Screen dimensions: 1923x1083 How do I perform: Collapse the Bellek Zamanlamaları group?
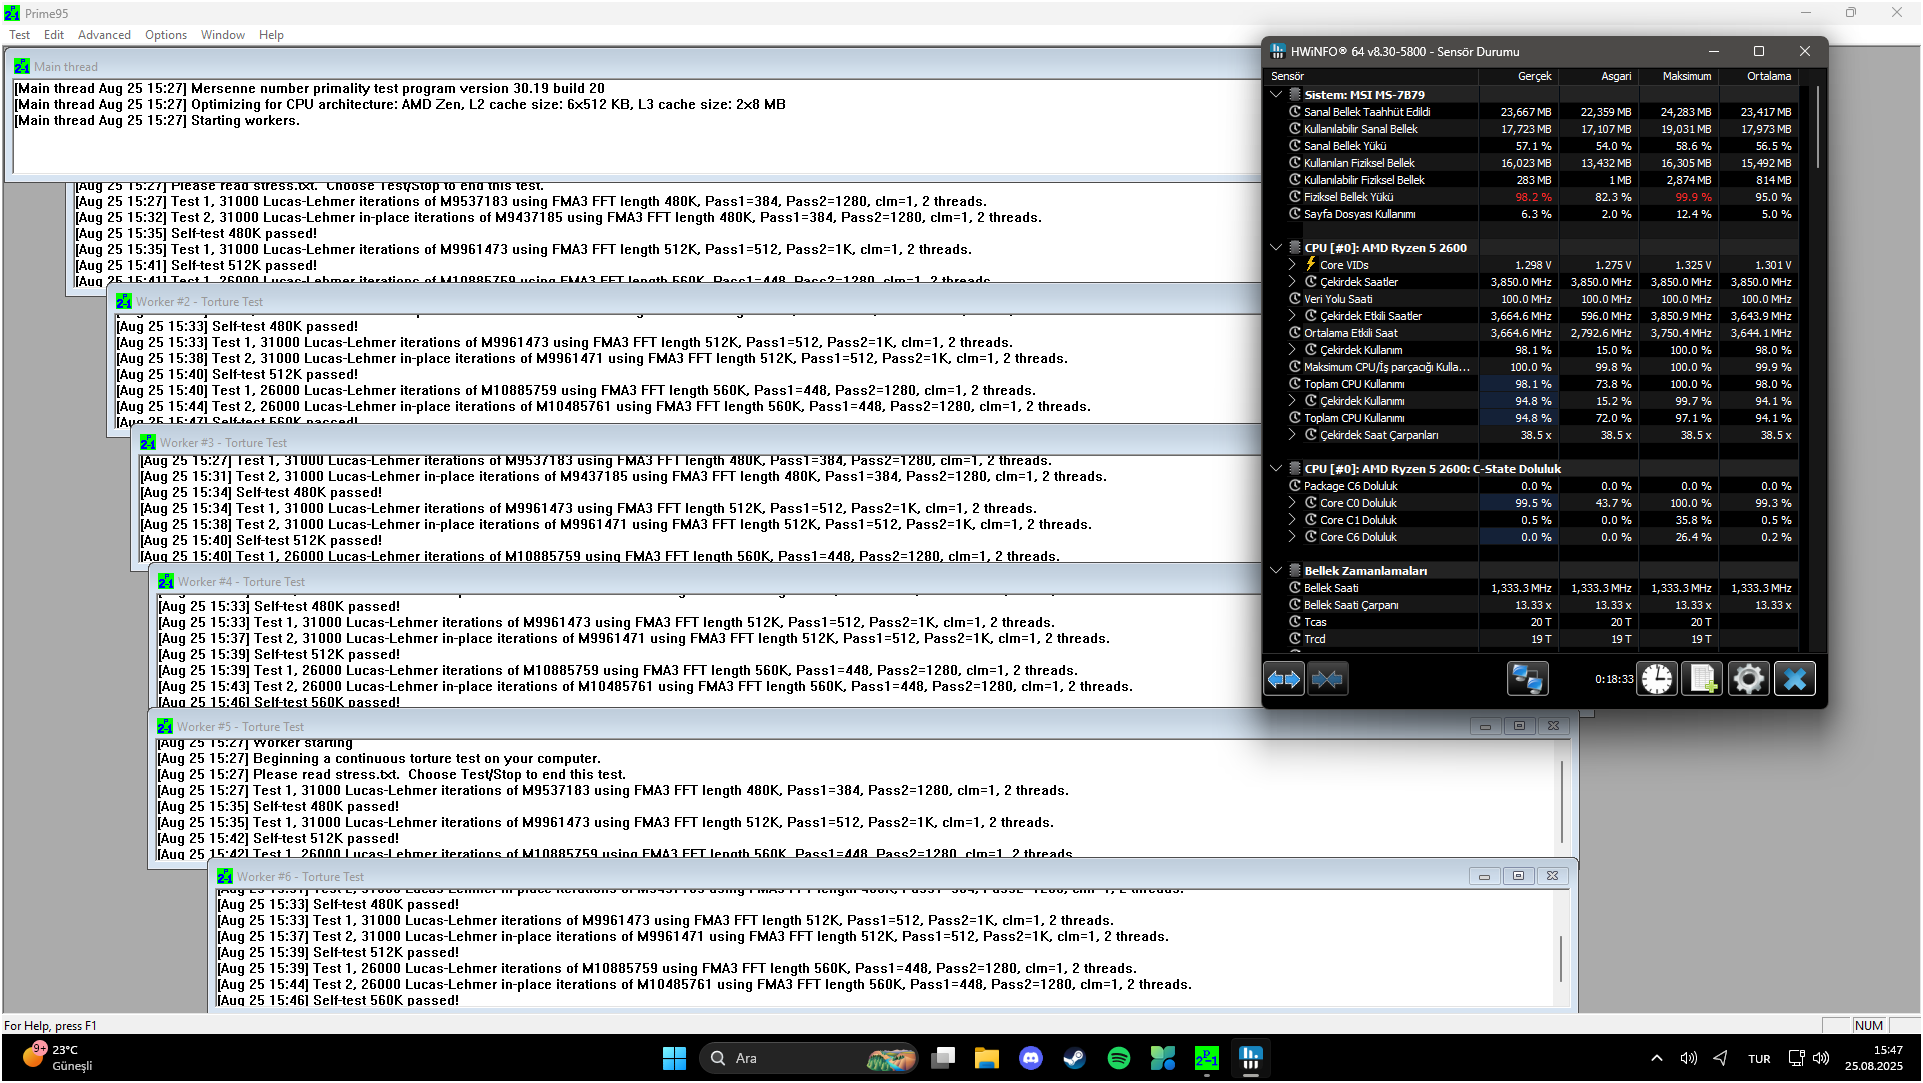[x=1276, y=571]
